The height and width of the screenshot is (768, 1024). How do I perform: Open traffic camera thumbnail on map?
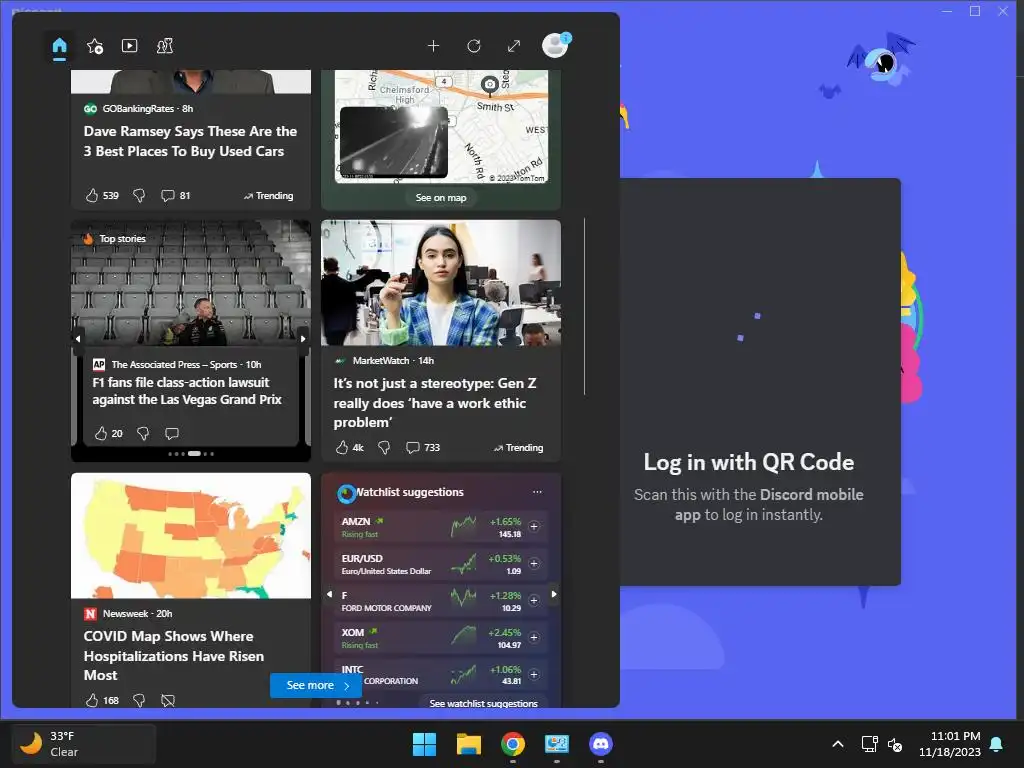pyautogui.click(x=394, y=142)
